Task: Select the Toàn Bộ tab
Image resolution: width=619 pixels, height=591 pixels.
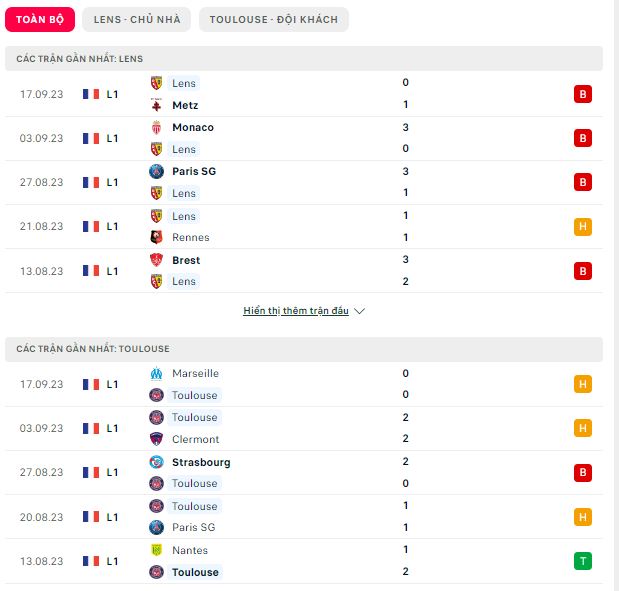Action: (x=40, y=19)
